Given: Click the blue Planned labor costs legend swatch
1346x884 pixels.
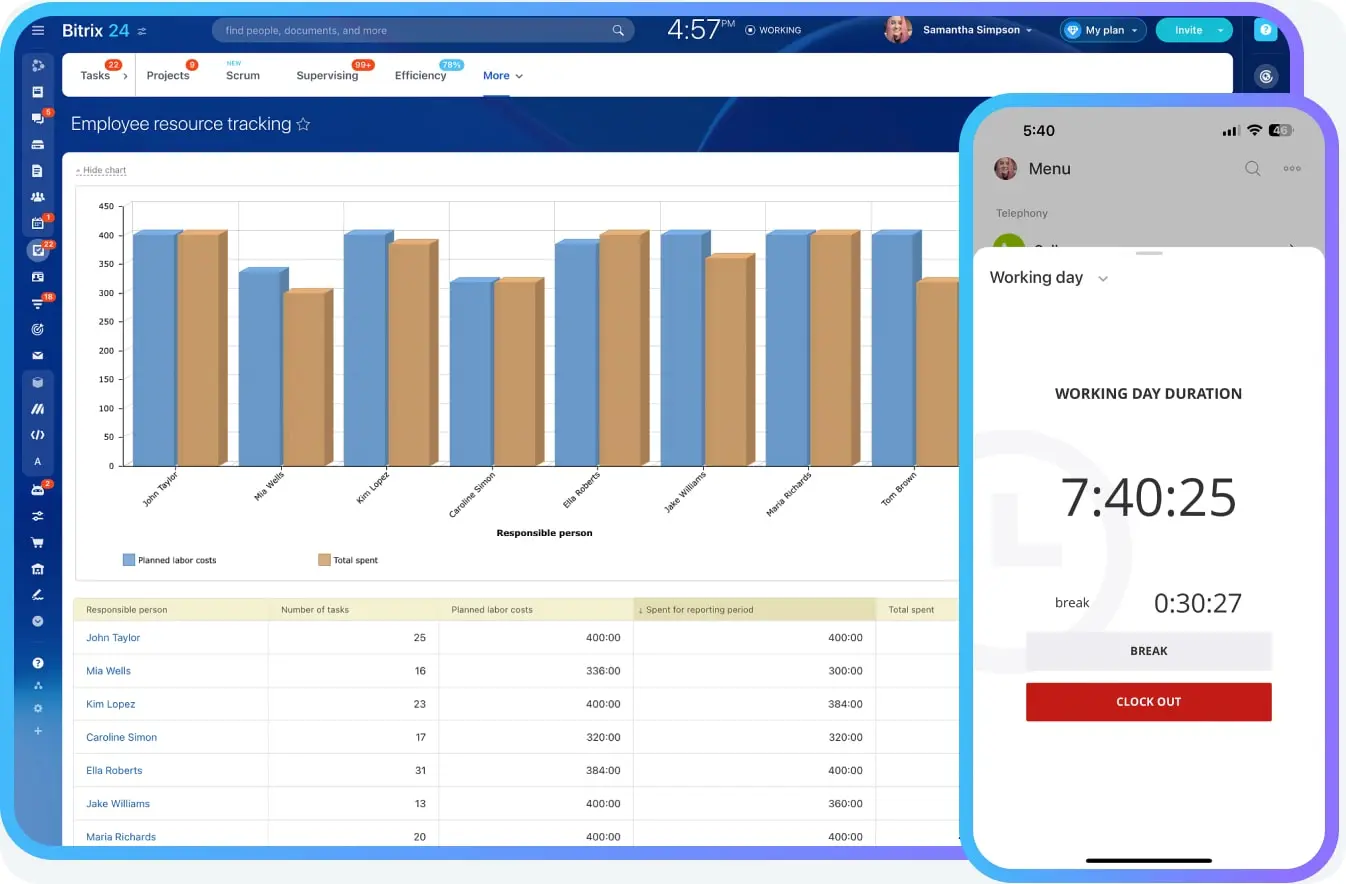Looking at the screenshot, I should (129, 560).
